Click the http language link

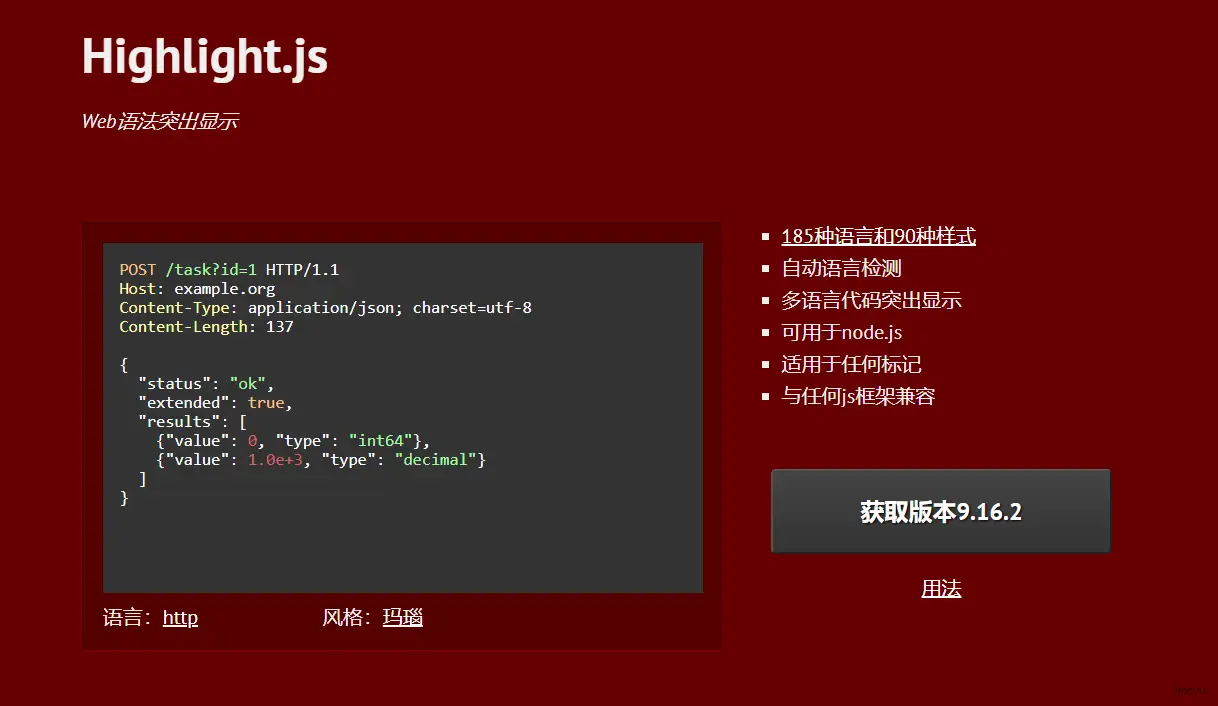pyautogui.click(x=180, y=617)
